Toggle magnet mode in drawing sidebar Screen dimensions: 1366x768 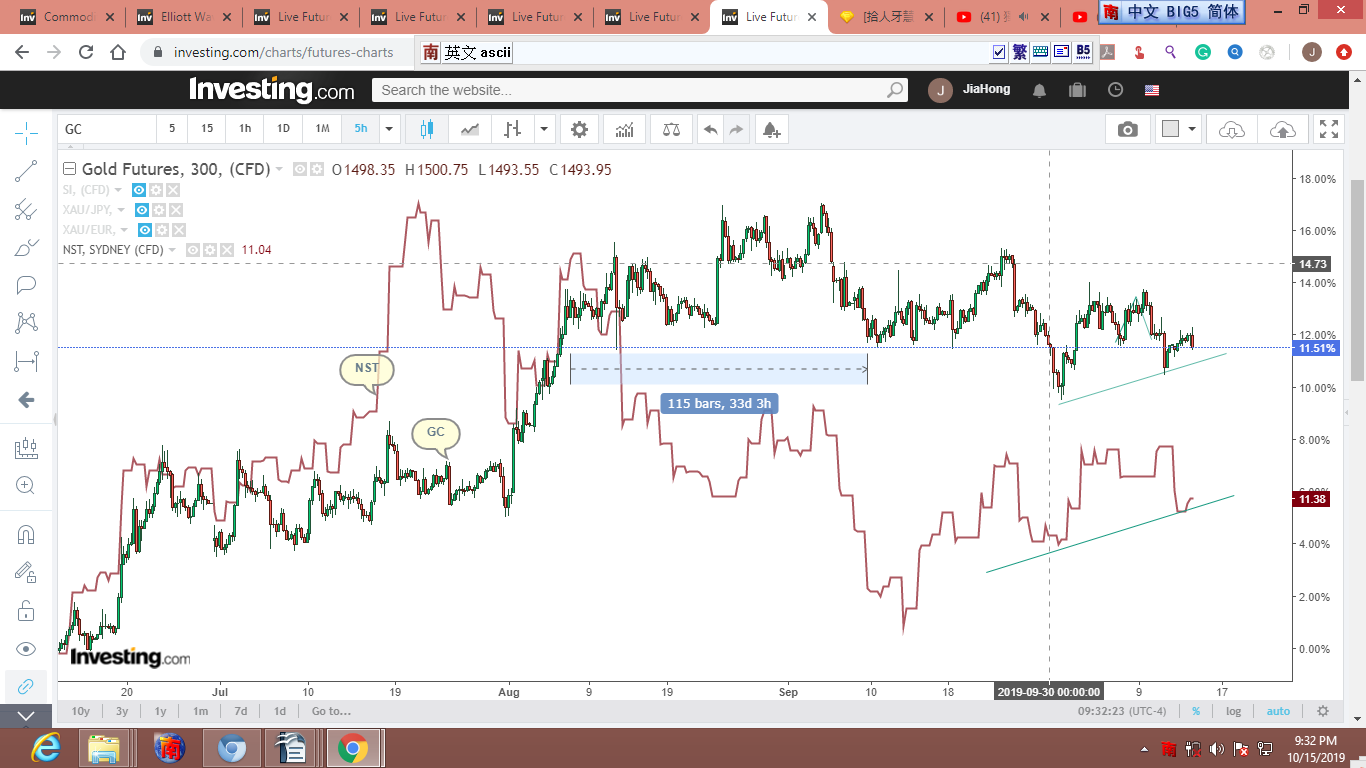click(x=26, y=535)
